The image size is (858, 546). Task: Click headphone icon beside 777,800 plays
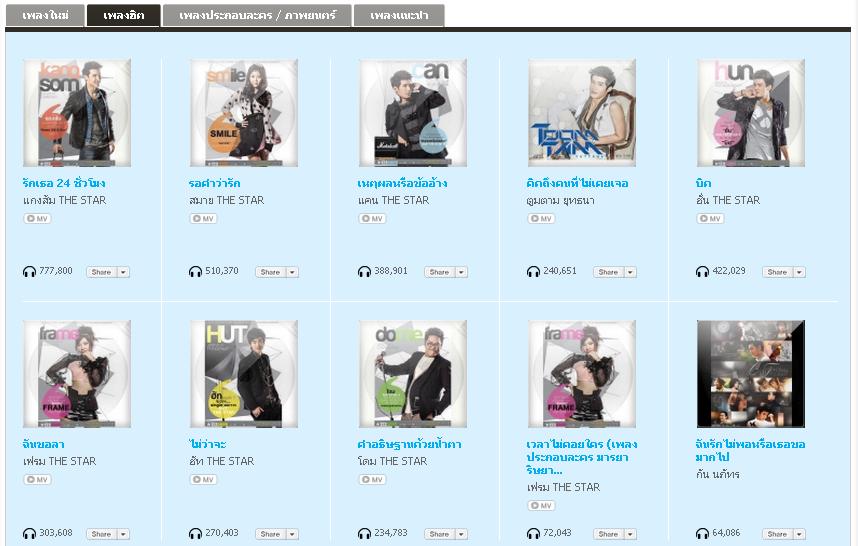tap(29, 271)
